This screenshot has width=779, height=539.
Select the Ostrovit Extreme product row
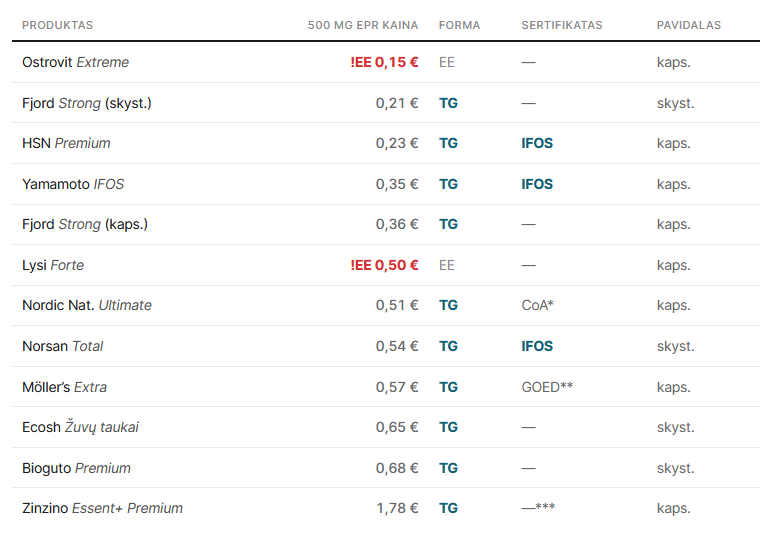point(386,62)
